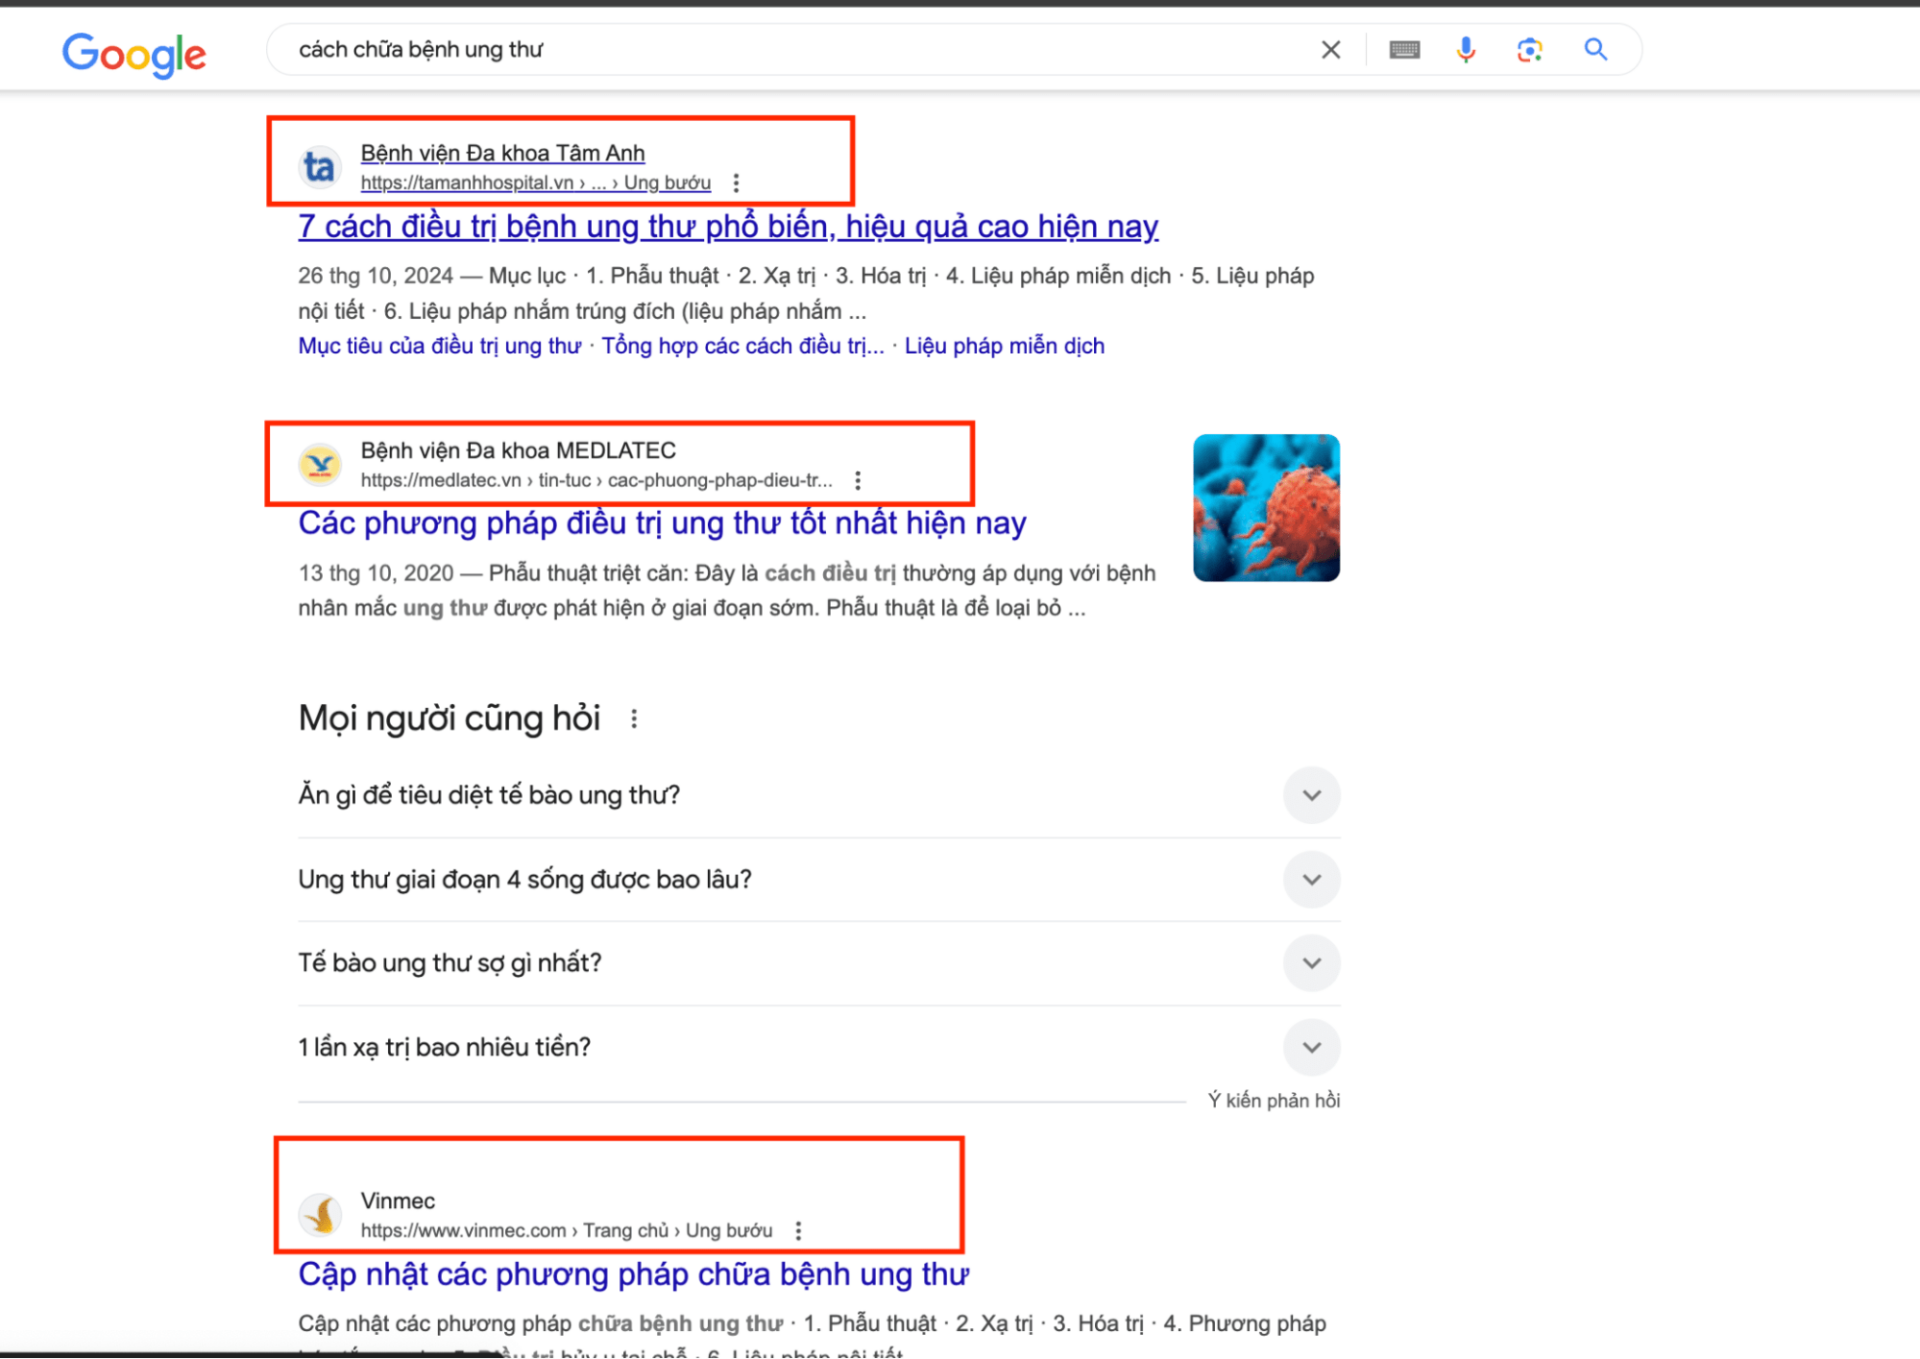Open 'Các phương pháp điều trị ung thư' result
The width and height of the screenshot is (1920, 1359).
662,523
